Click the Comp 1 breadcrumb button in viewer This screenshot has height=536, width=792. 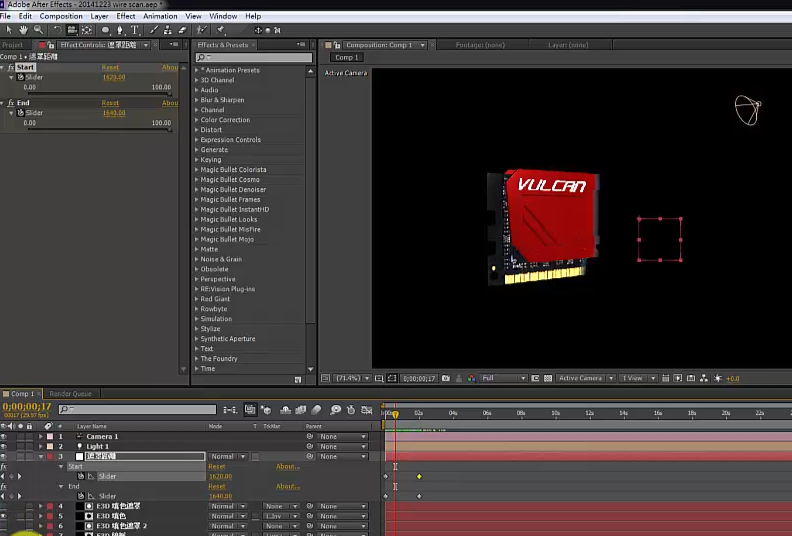pos(346,58)
